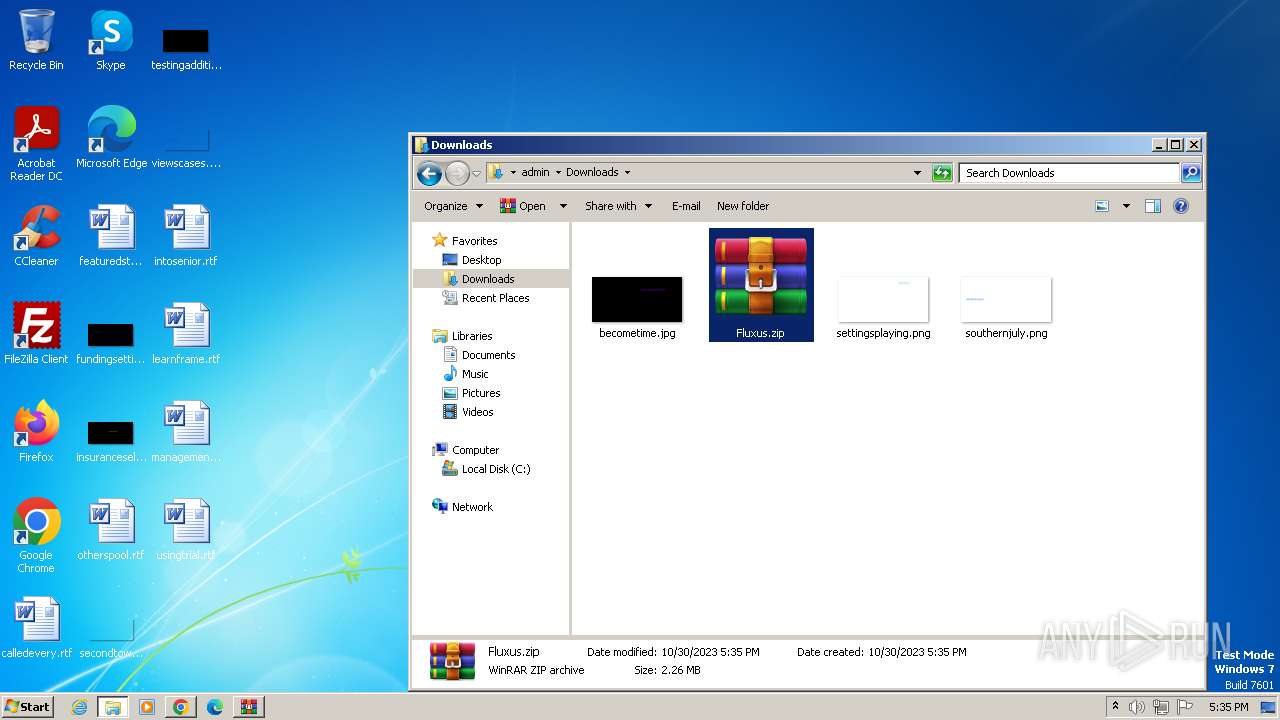The height and width of the screenshot is (720, 1280).
Task: Open Internet Explorer from taskbar
Action: pos(80,707)
